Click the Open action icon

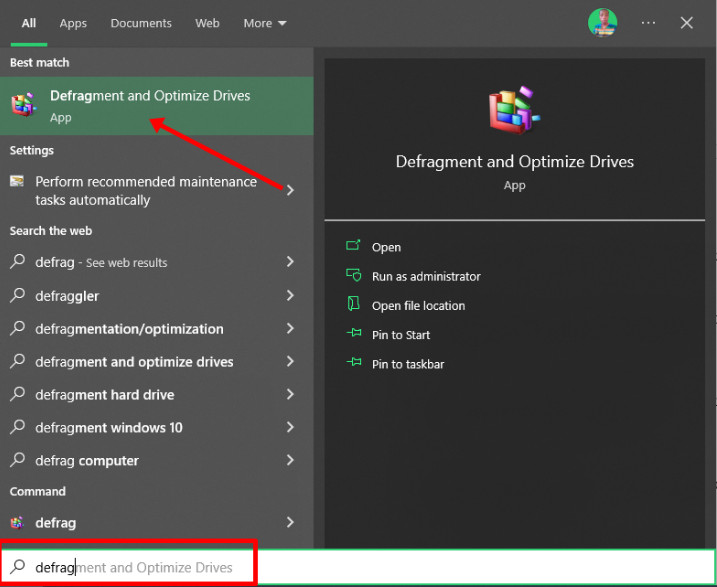click(353, 245)
